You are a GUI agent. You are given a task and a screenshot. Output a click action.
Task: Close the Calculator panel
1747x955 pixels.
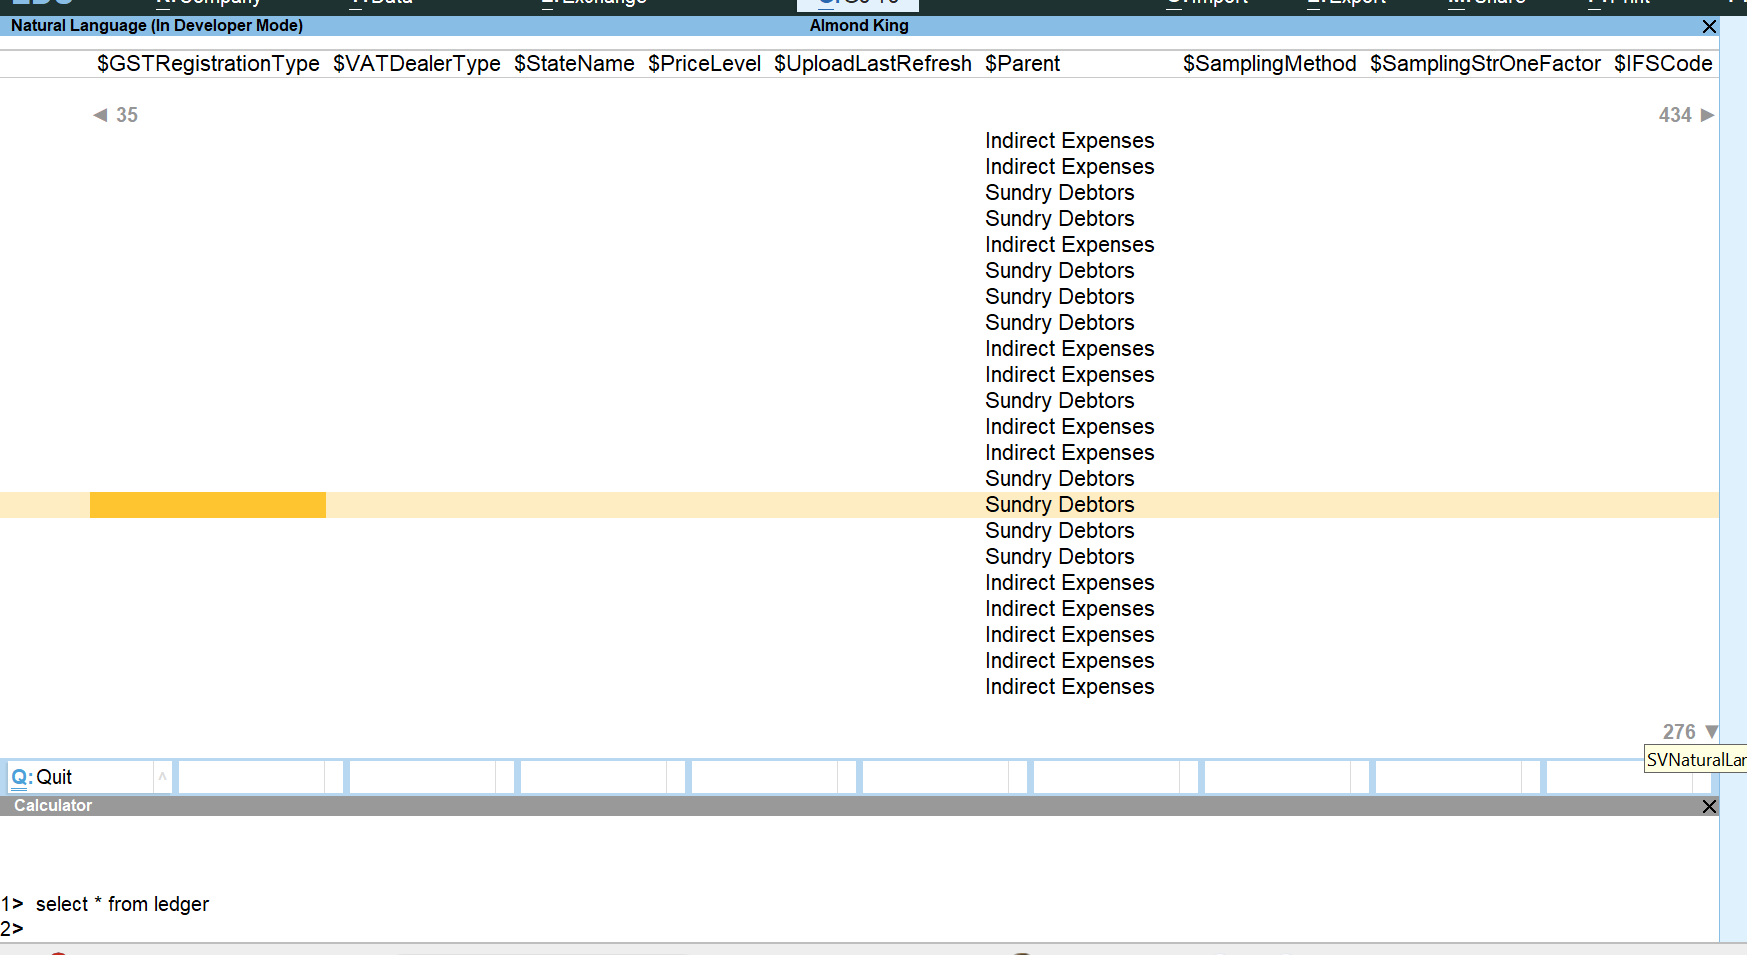point(1710,806)
